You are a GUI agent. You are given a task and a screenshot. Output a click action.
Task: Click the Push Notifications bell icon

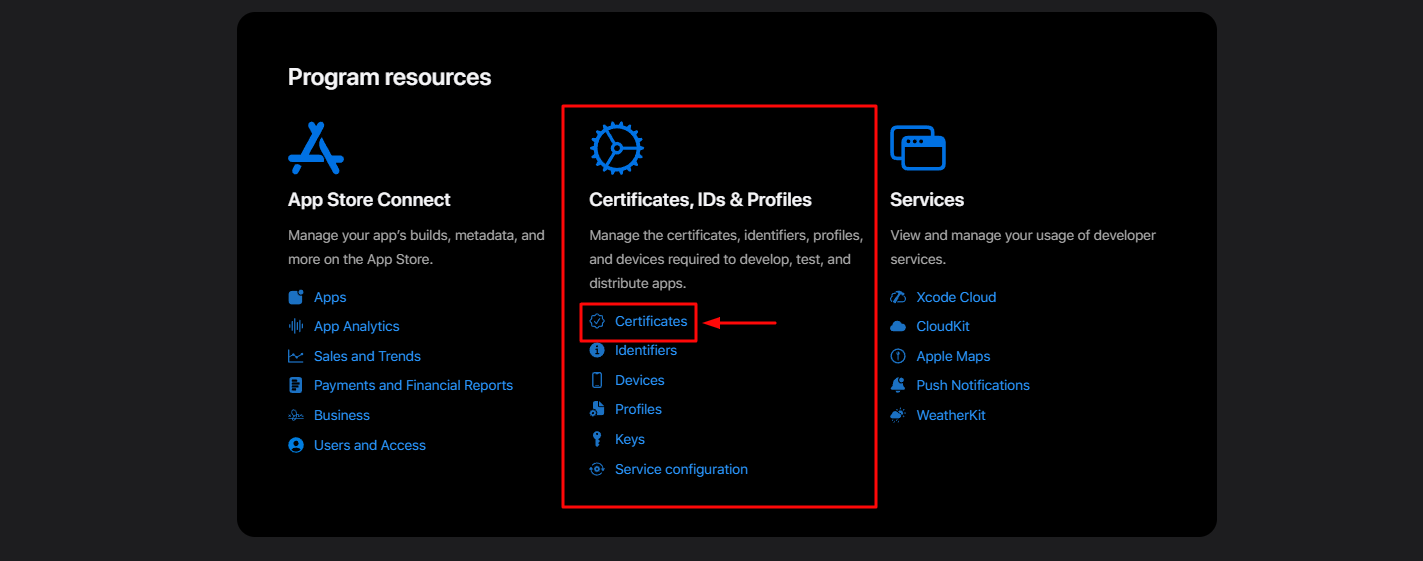(898, 385)
